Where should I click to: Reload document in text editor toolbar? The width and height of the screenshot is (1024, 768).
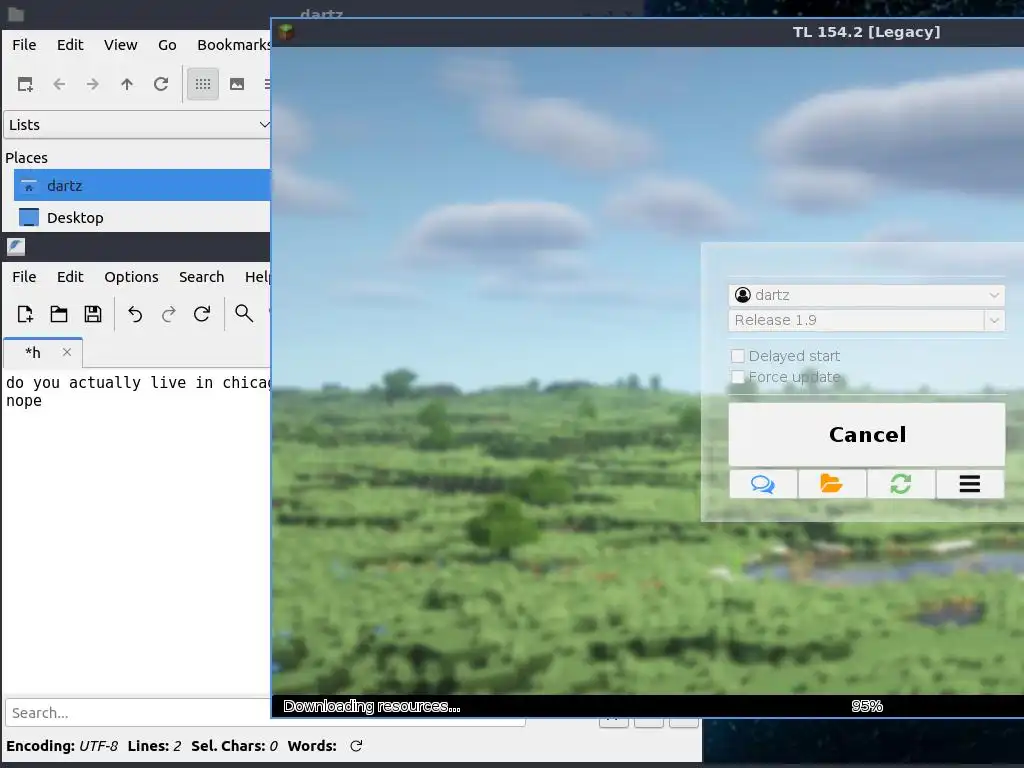202,314
